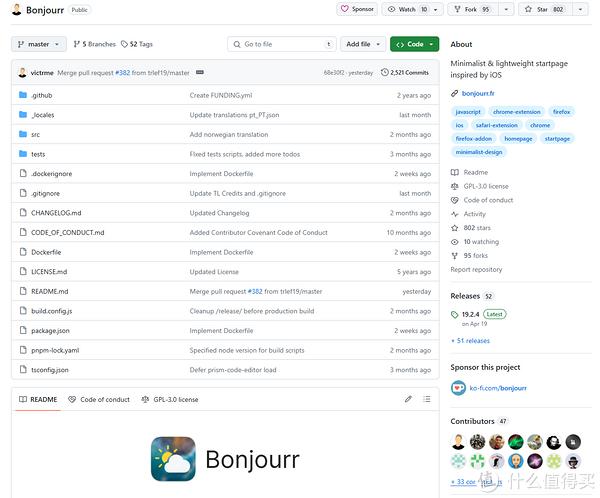Viewport: 600px width, 498px height.
Task: Edit README with the pencil icon
Action: point(408,399)
